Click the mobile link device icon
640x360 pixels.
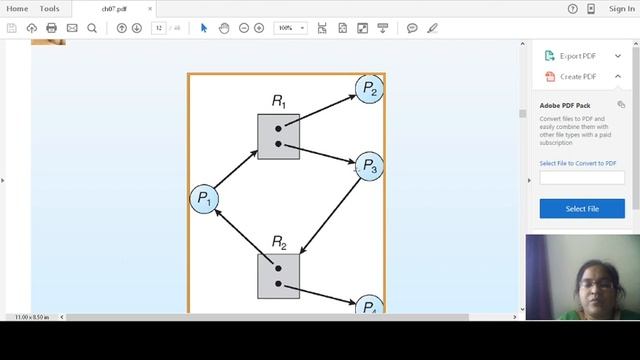(591, 9)
